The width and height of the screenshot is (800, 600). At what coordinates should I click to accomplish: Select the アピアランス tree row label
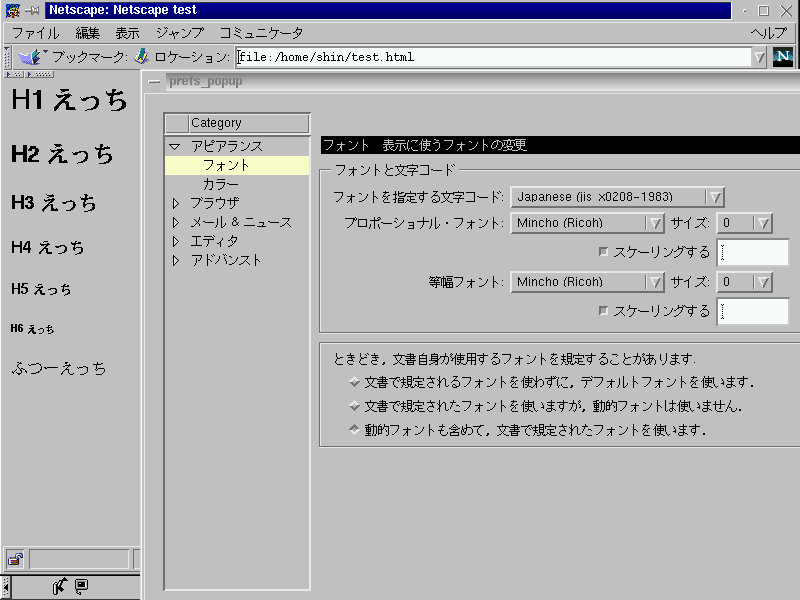(x=227, y=146)
